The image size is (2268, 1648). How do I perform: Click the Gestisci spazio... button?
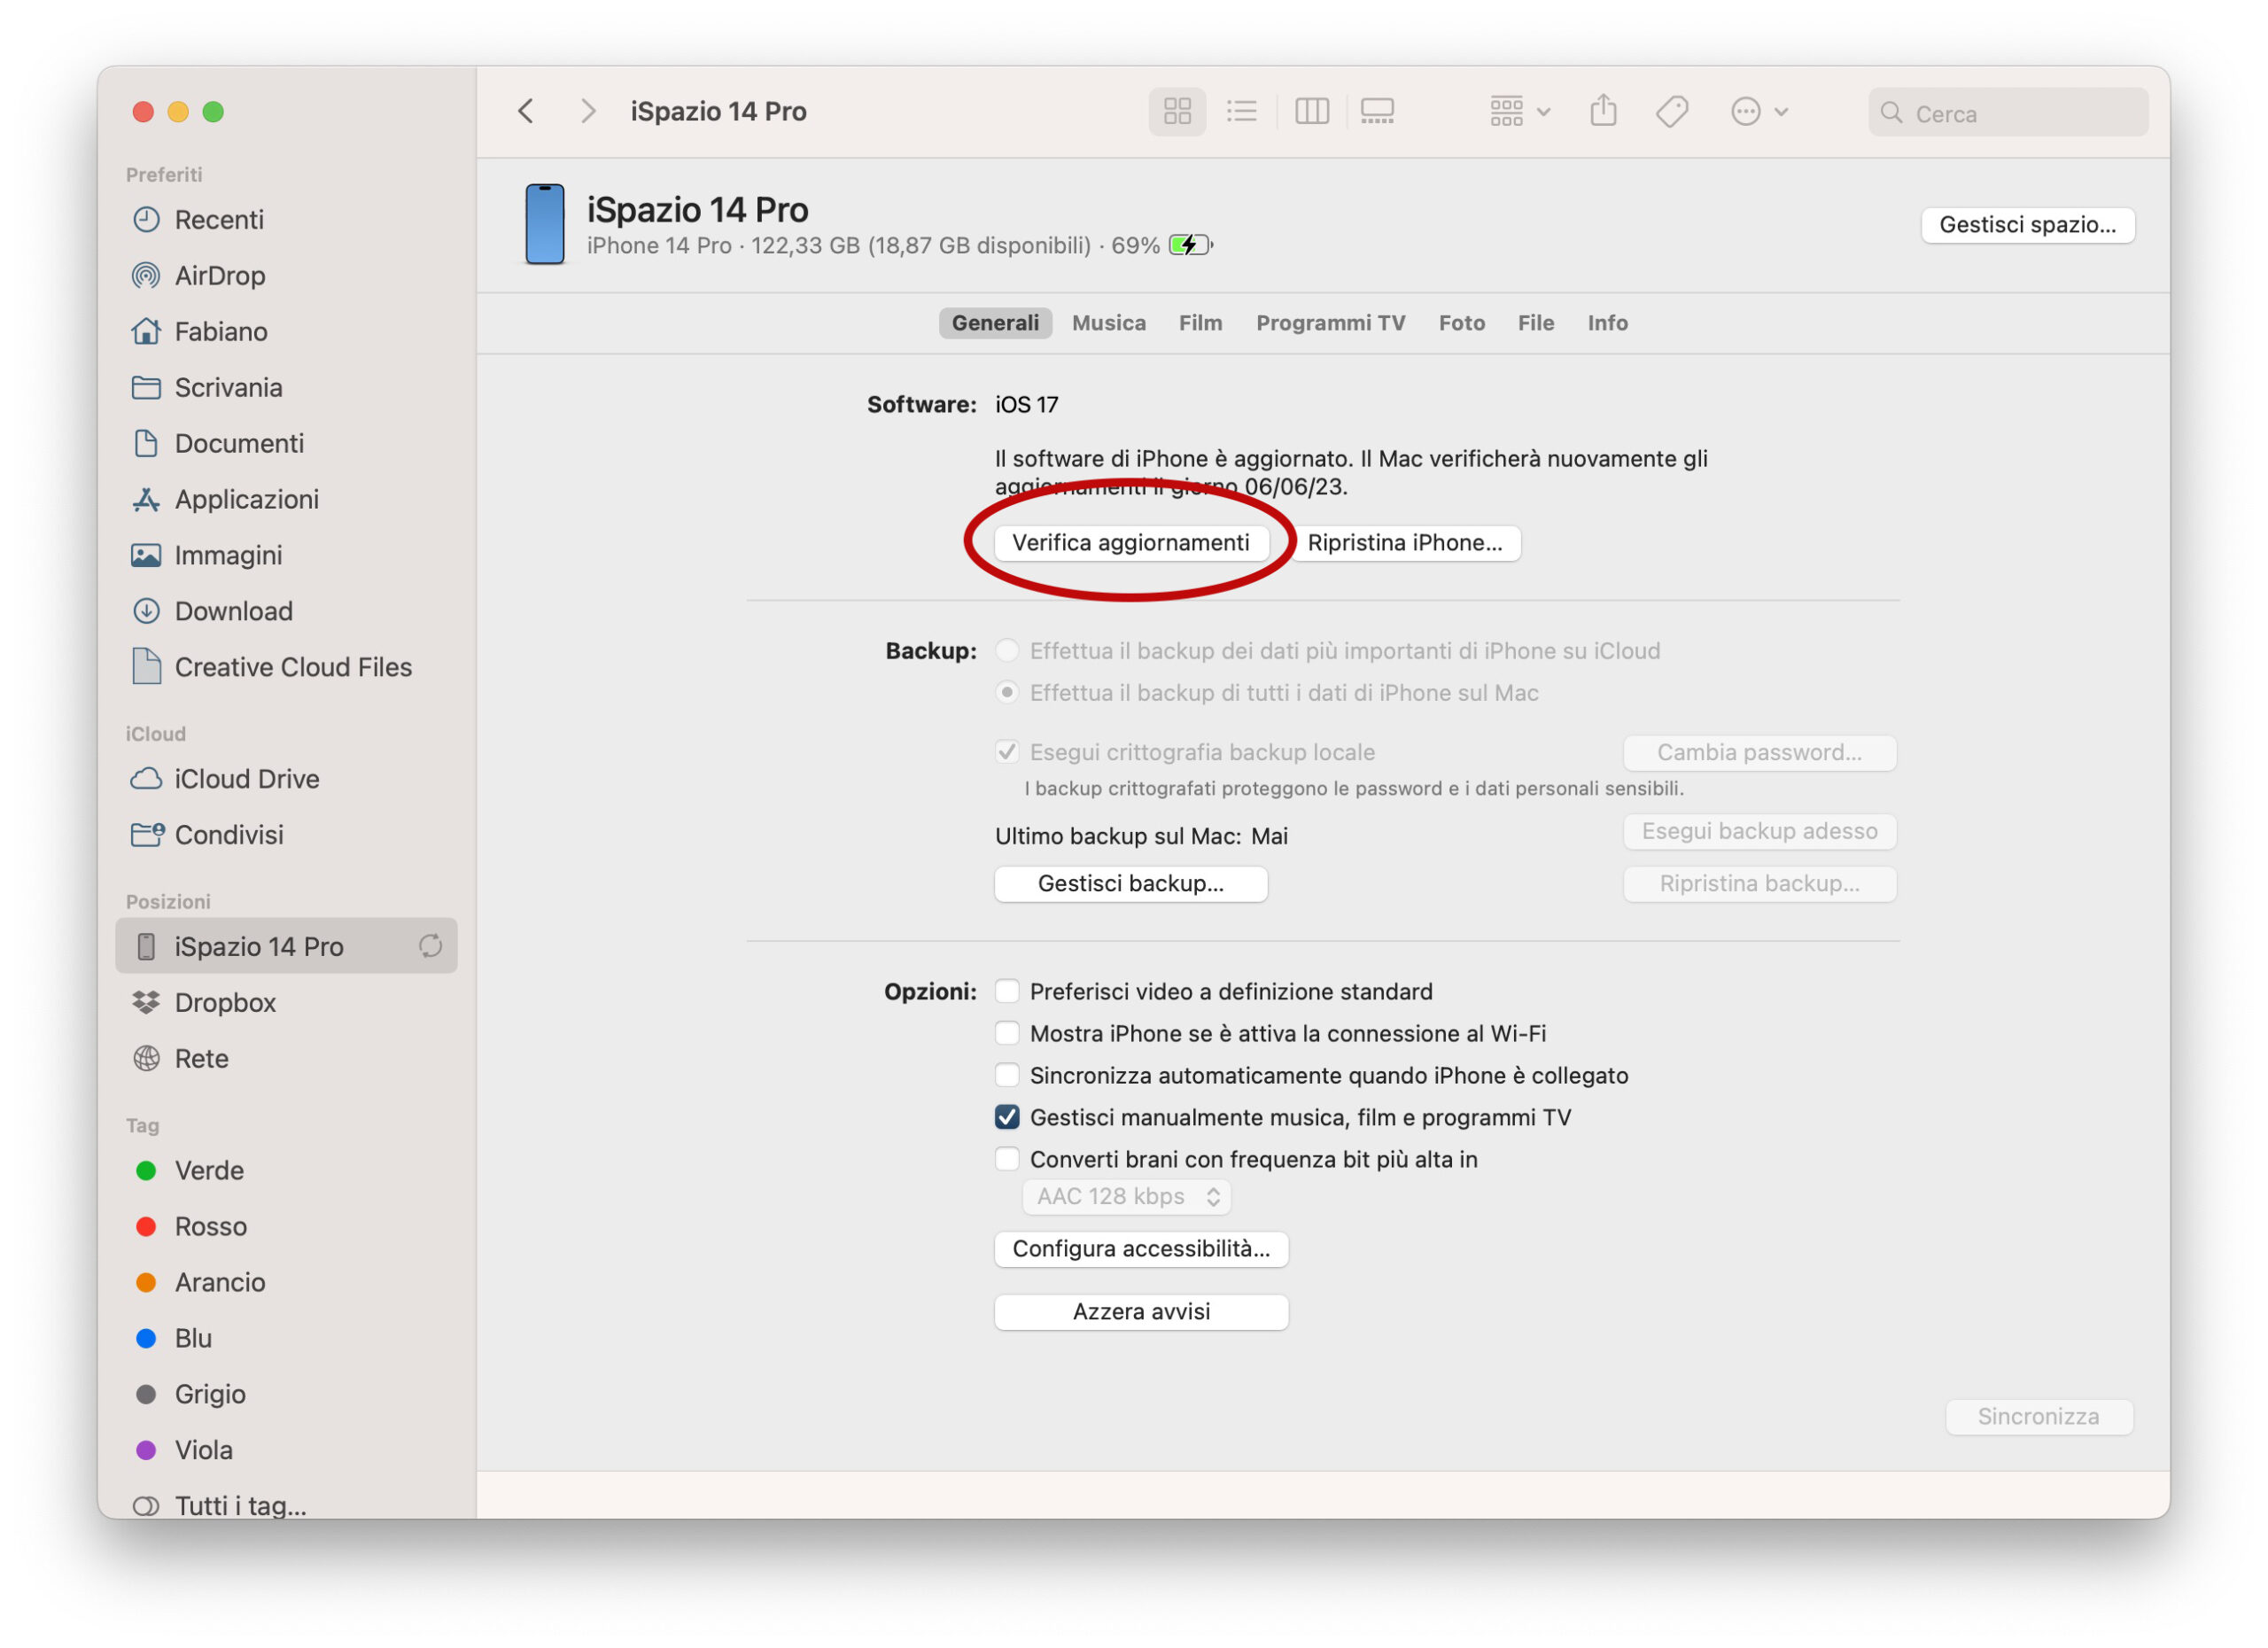click(x=2027, y=225)
